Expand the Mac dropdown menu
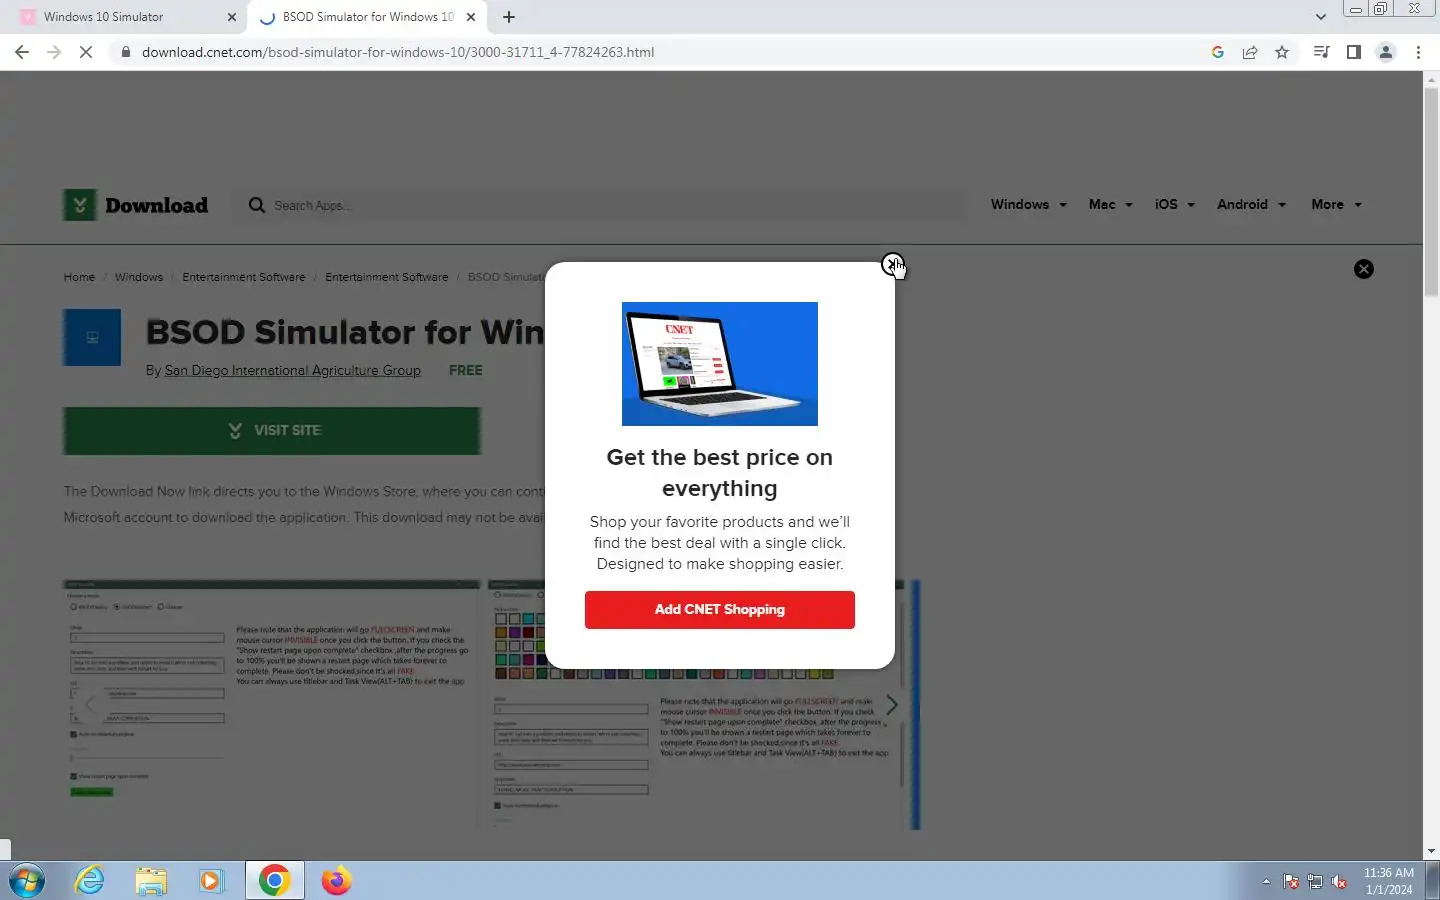Viewport: 1440px width, 900px height. (1110, 204)
